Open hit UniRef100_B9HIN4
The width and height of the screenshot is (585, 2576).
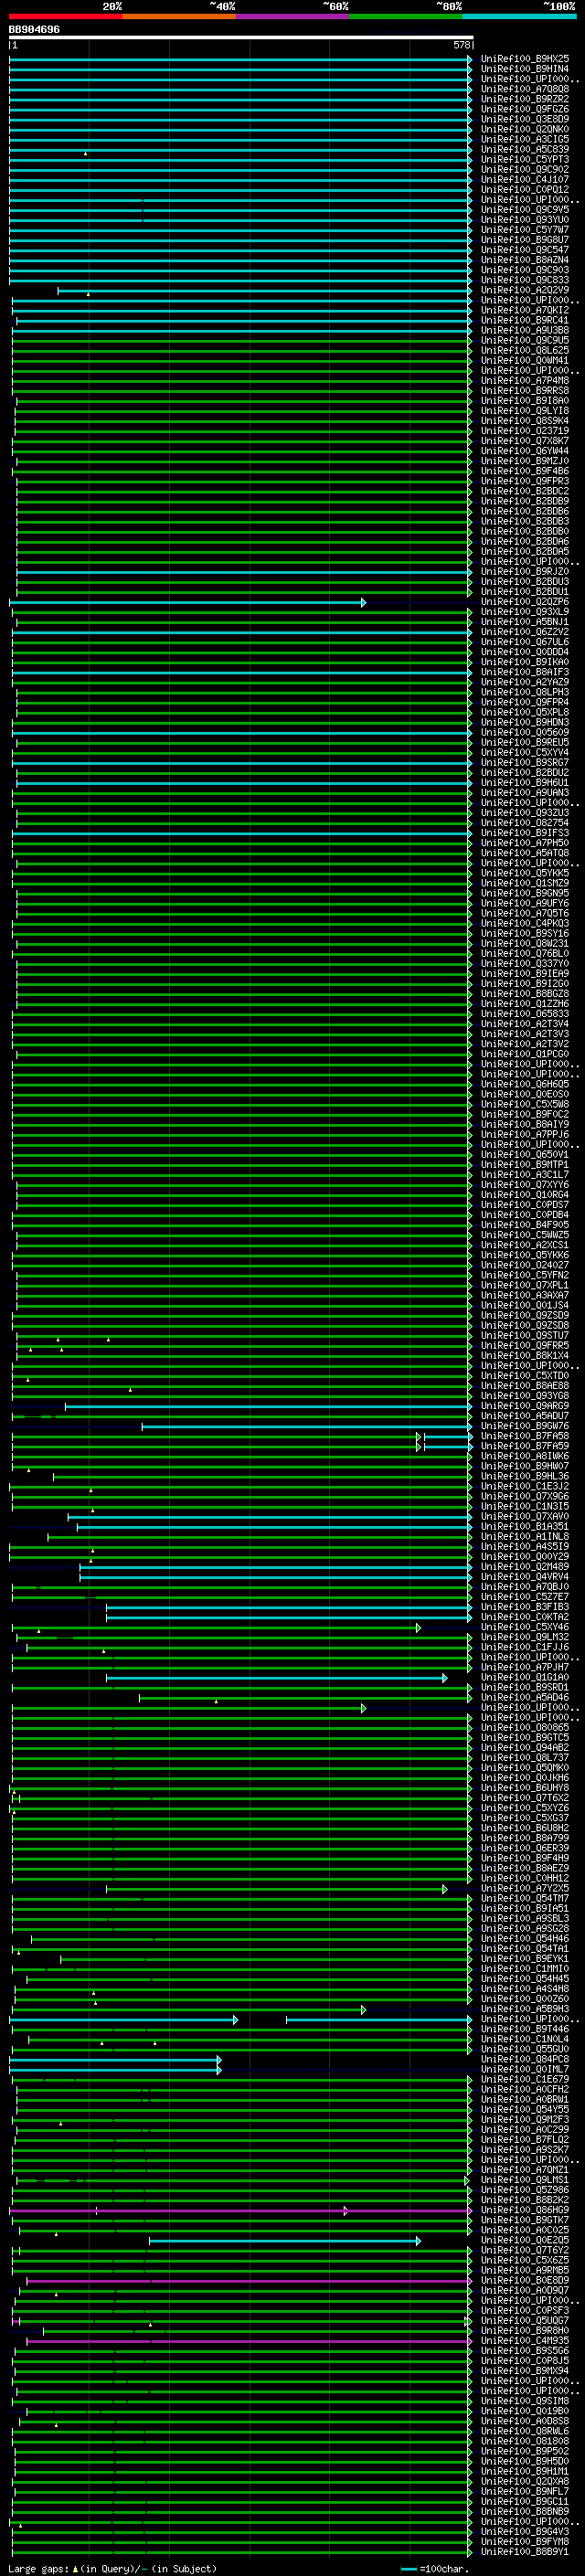525,69
